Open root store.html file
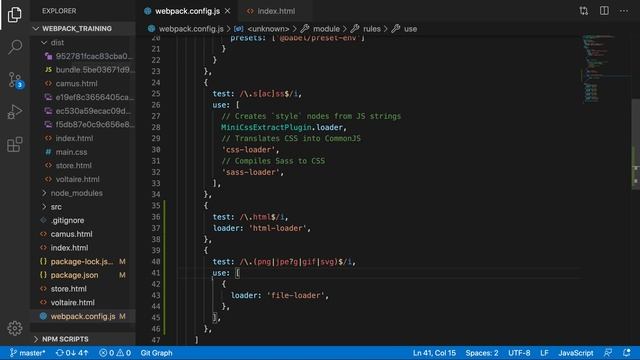This screenshot has height=360, width=640. pos(83,289)
